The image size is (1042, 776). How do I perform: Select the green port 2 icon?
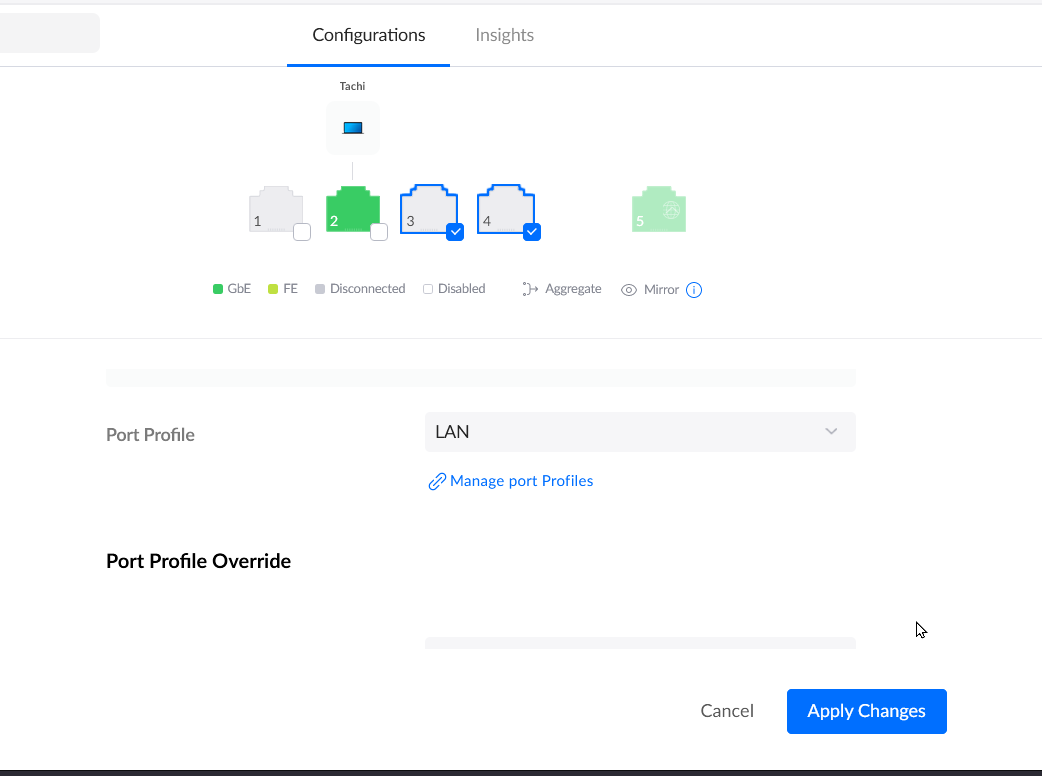coord(353,209)
